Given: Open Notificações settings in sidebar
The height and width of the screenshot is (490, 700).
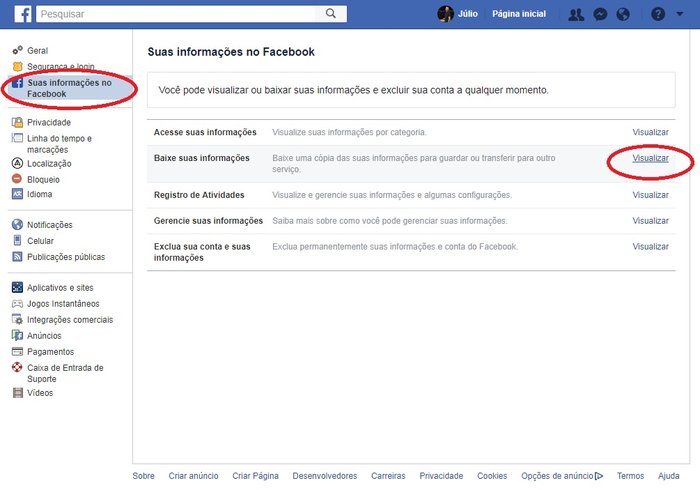Looking at the screenshot, I should tap(50, 225).
